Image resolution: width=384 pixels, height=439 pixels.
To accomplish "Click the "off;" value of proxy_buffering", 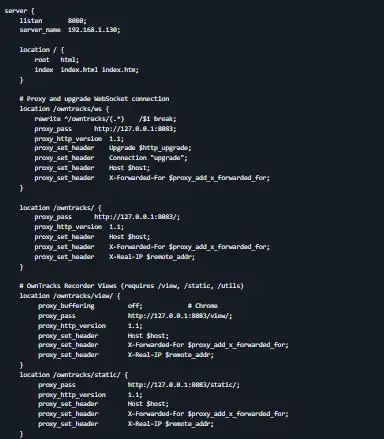I will point(135,306).
